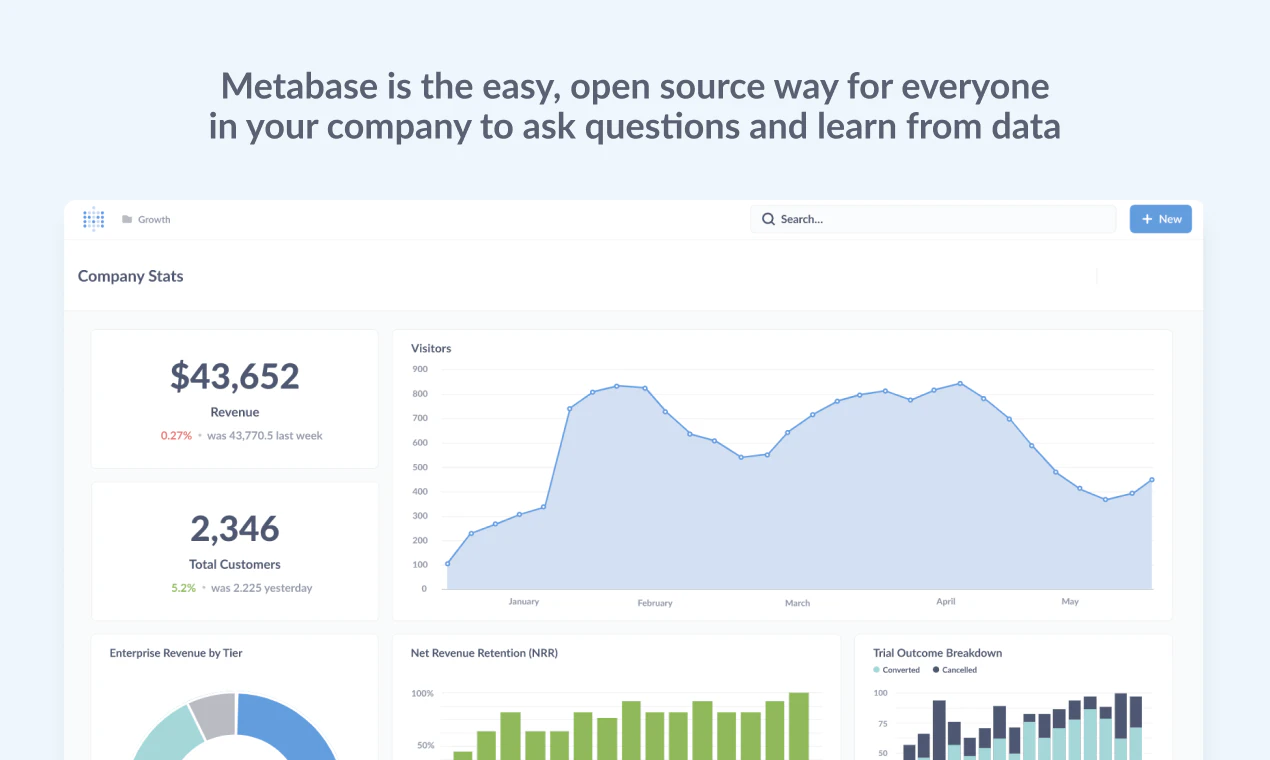Screen dimensions: 1270x760
Task: Click the first data point of Visitors line
Action: 447,564
